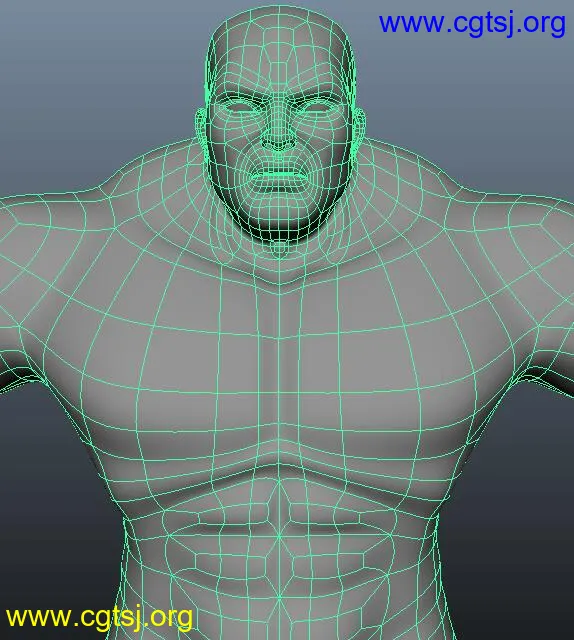Viewport: 574px width, 640px height.
Task: Pick the character's chin faces
Action: [x=279, y=214]
